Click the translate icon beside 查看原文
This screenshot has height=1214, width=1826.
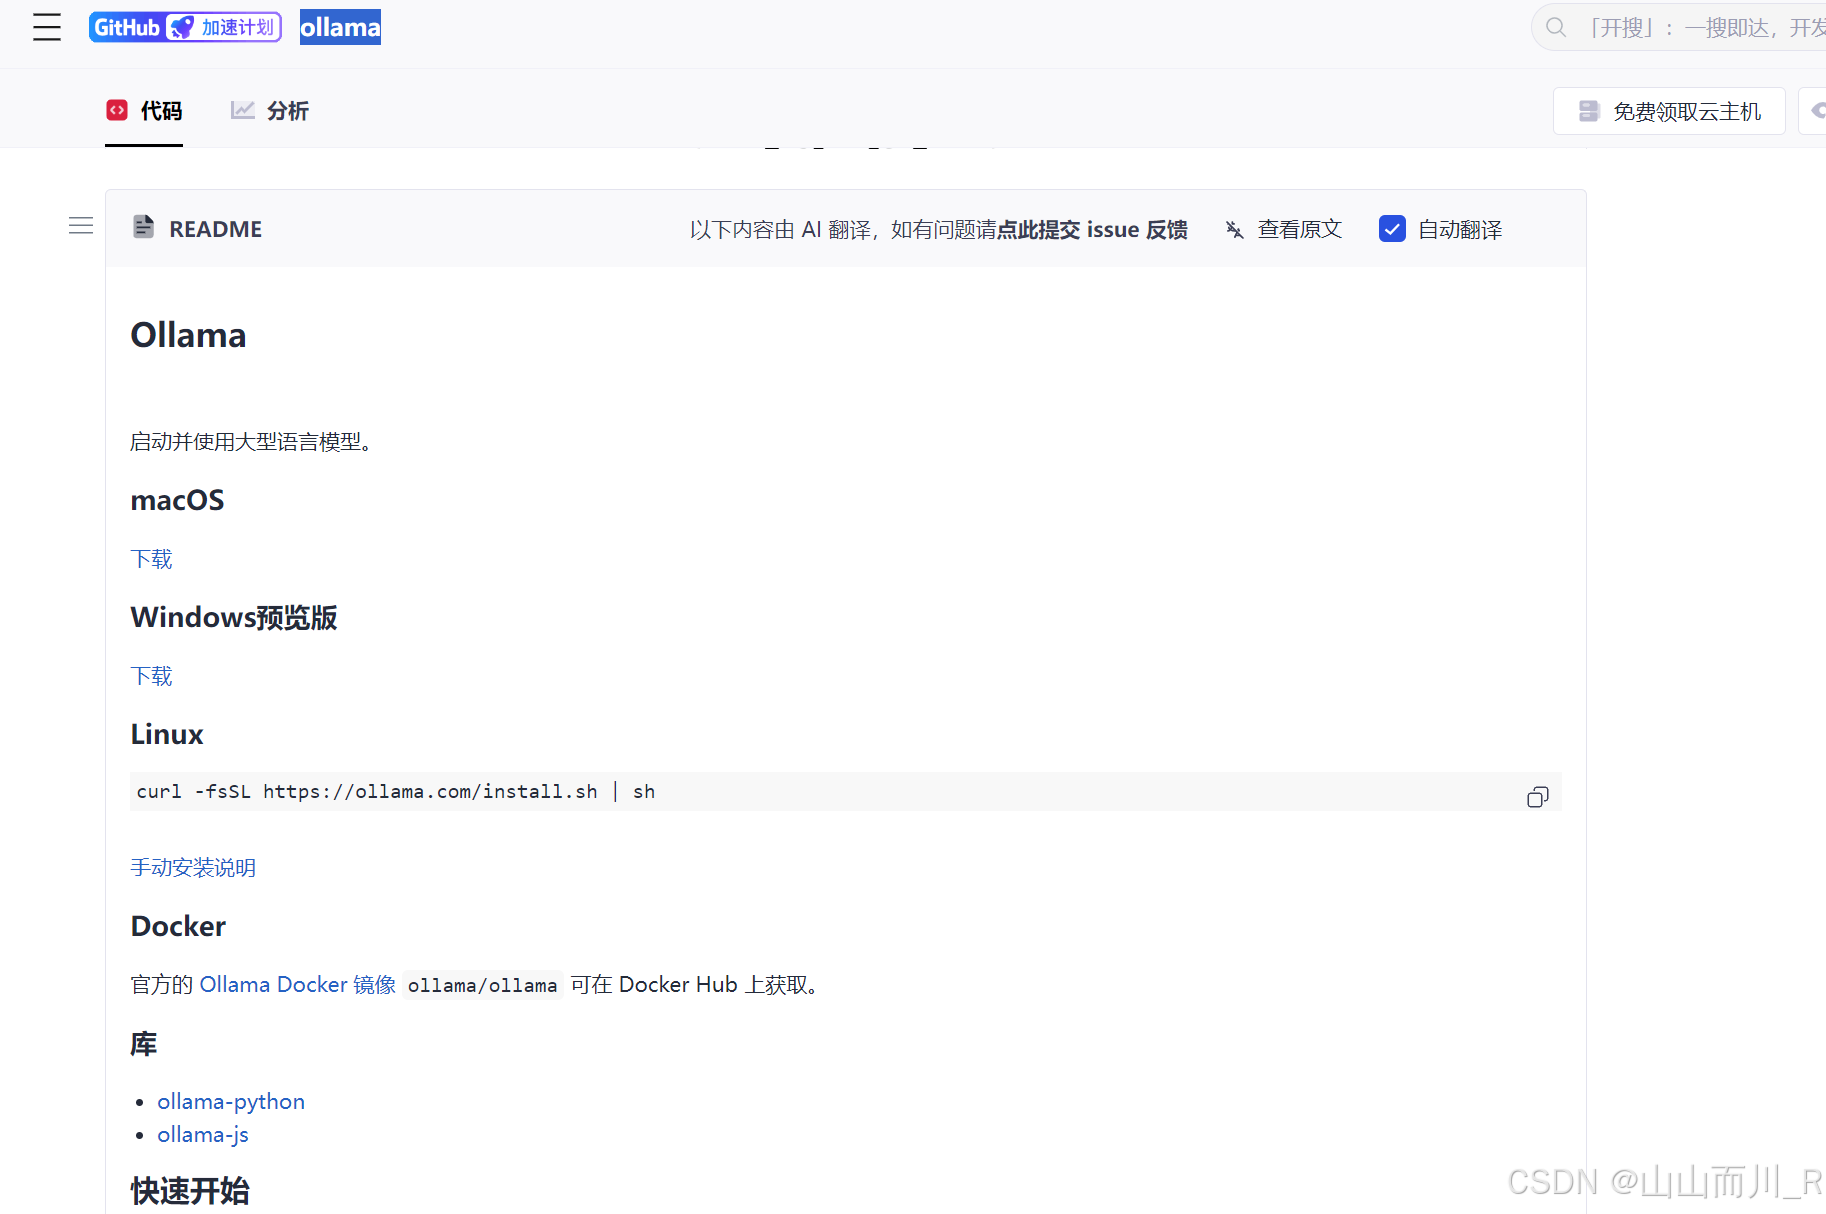(x=1235, y=230)
